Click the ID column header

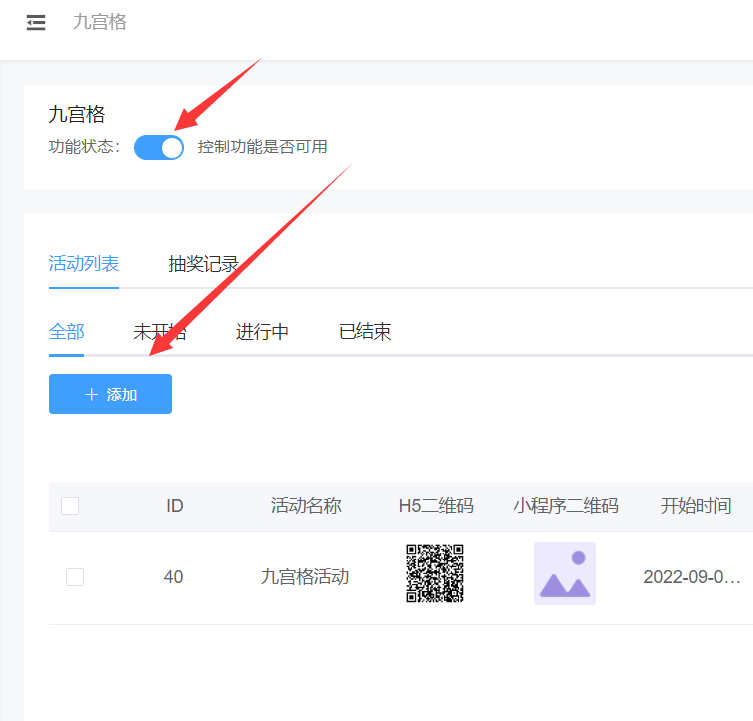(175, 506)
